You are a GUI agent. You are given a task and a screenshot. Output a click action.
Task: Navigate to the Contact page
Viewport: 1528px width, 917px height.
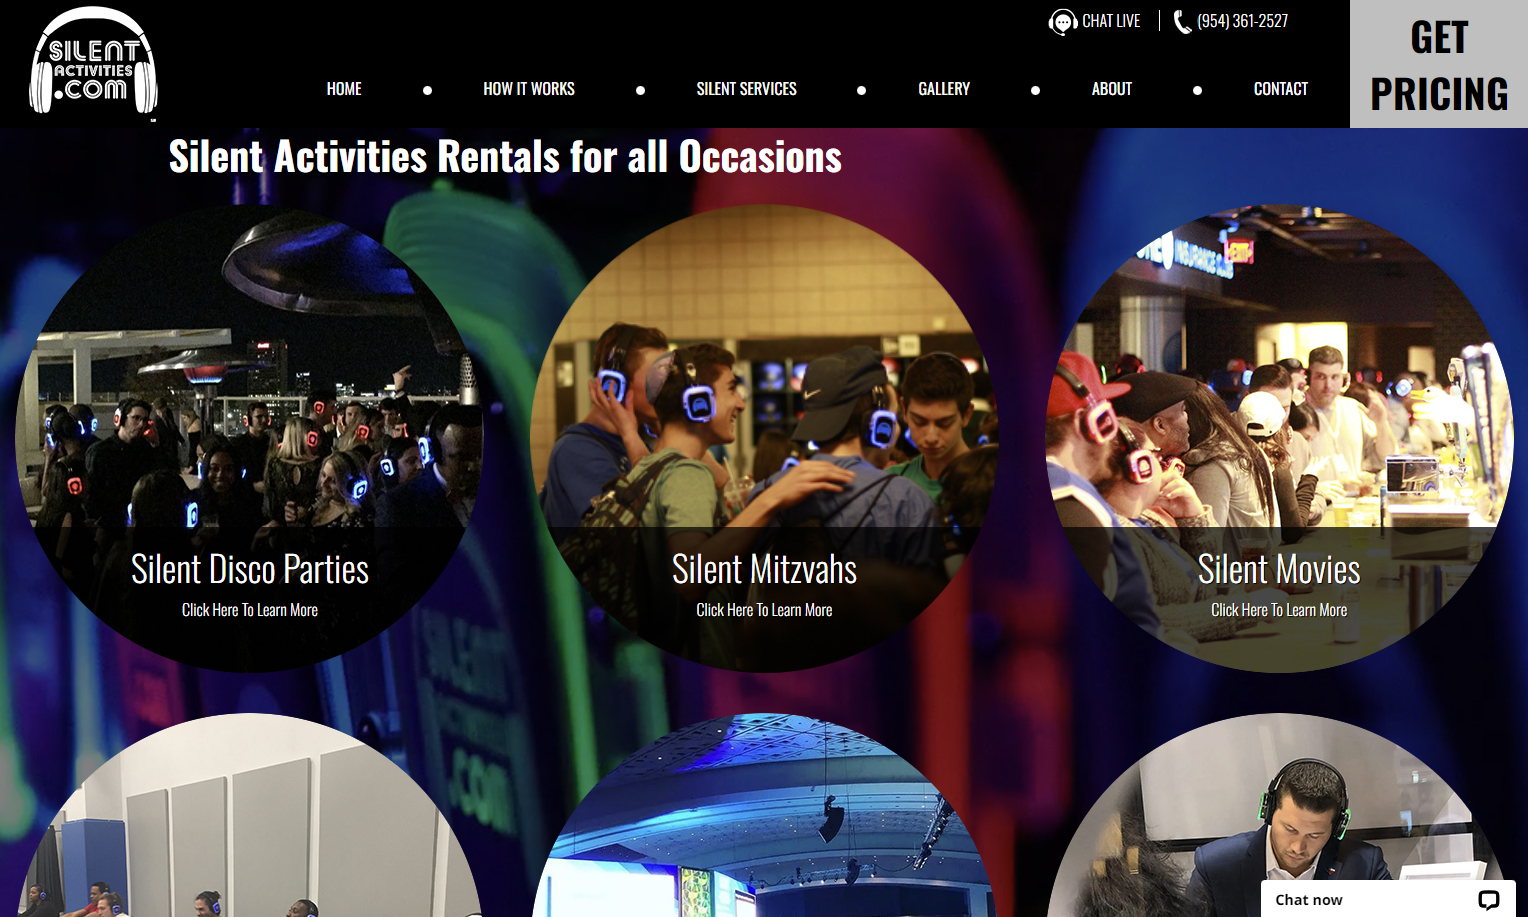[x=1281, y=89]
